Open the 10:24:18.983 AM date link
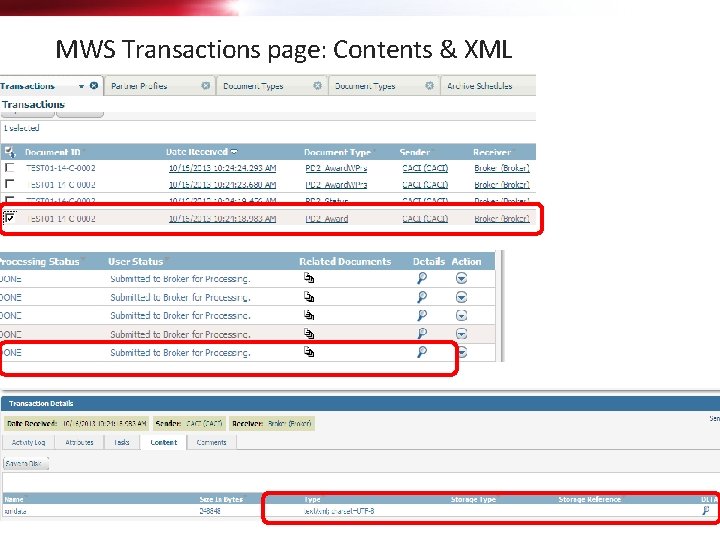Screen dimensions: 720x540 (x=222, y=219)
